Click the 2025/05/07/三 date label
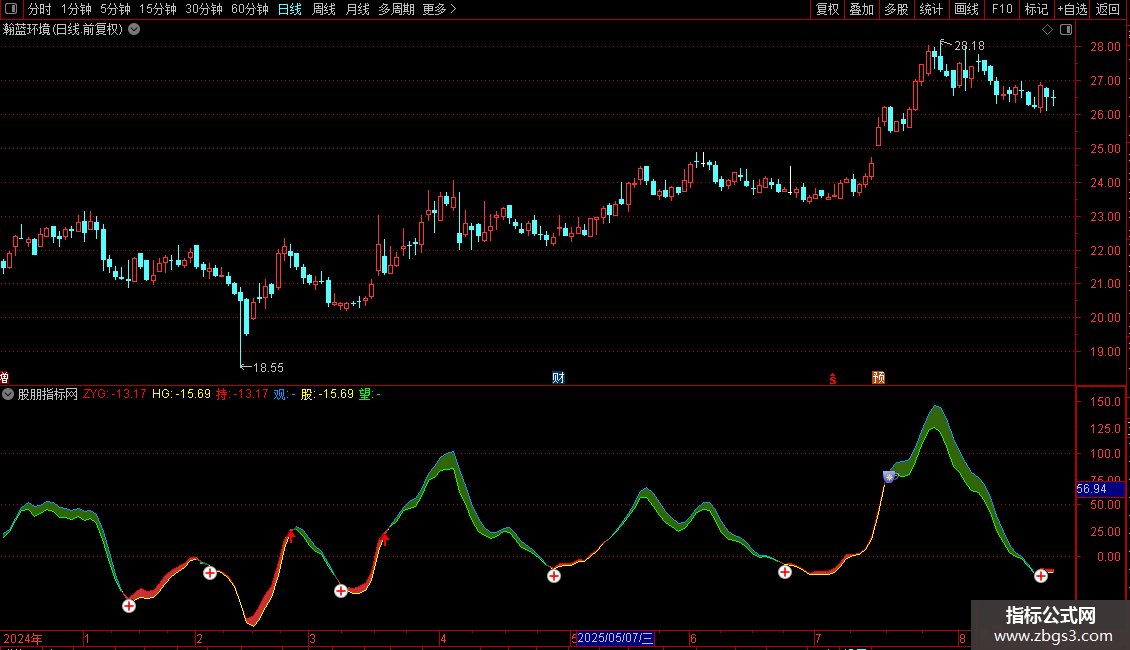The image size is (1130, 650). pos(615,638)
